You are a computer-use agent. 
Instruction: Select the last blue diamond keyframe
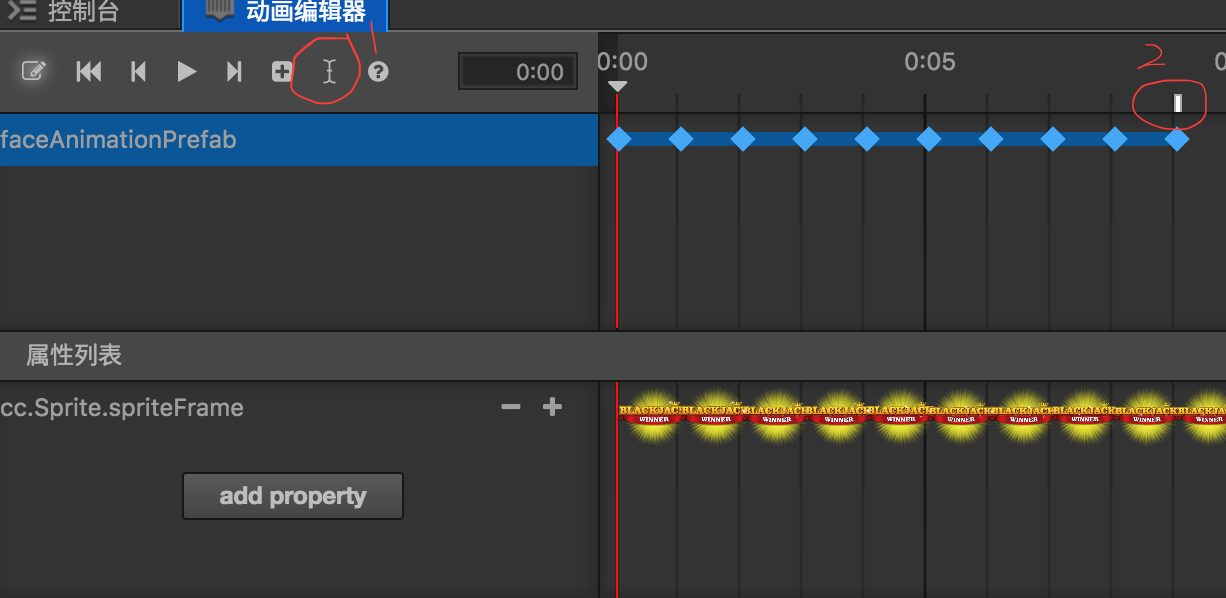1177,139
